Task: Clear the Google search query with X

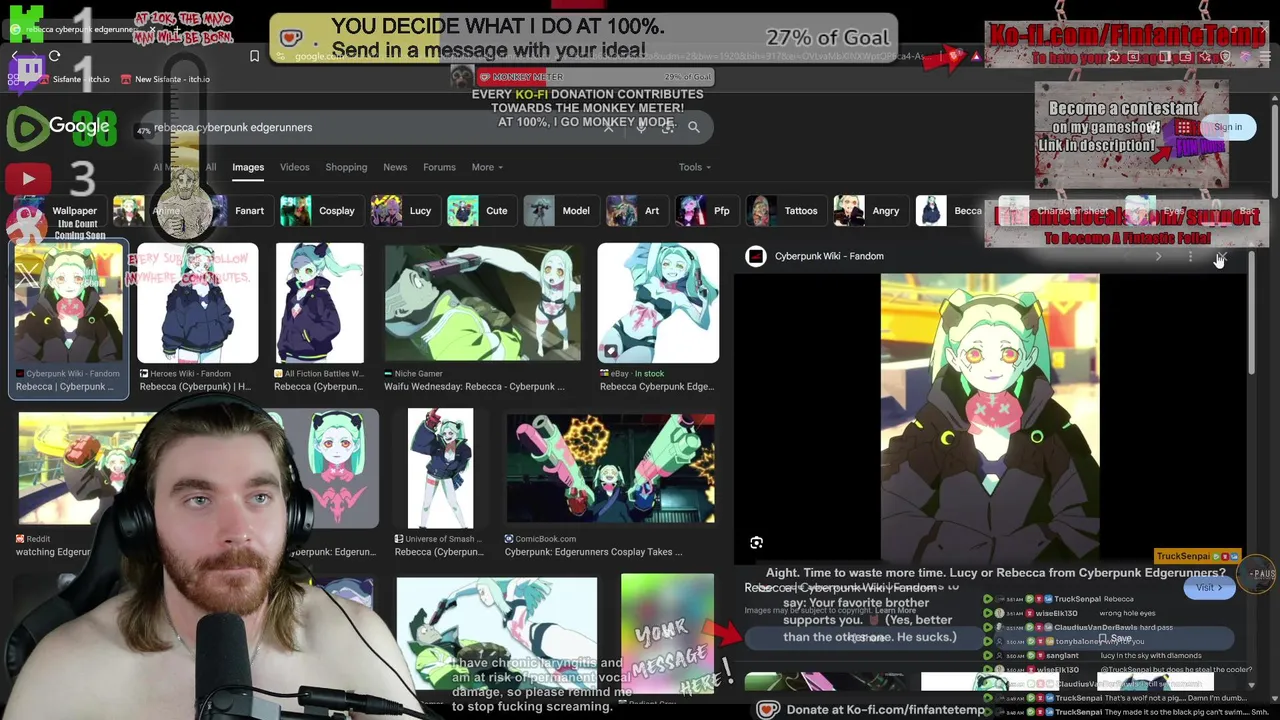Action: pos(608,127)
